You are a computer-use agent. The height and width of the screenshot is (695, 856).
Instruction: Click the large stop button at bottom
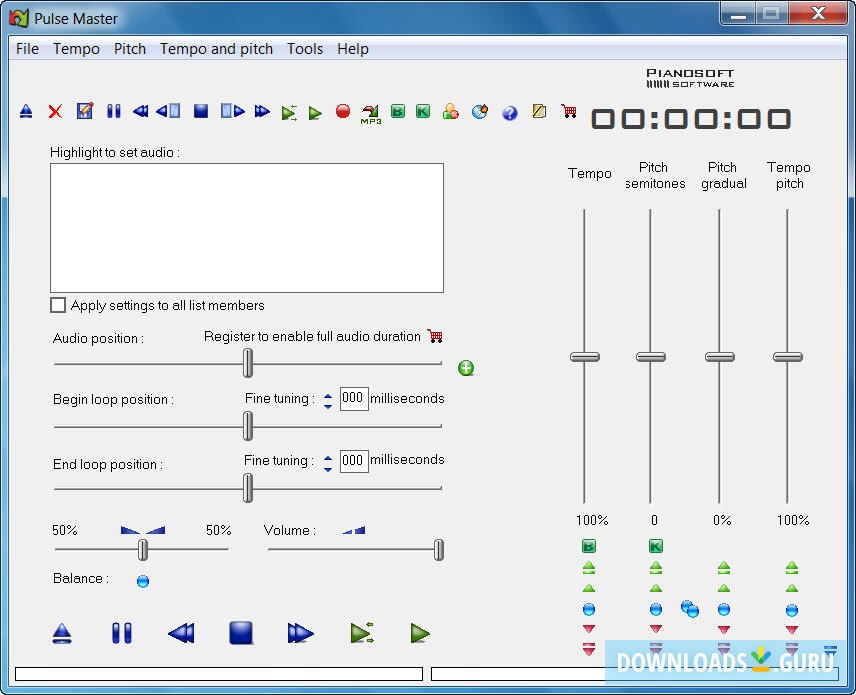tap(241, 633)
